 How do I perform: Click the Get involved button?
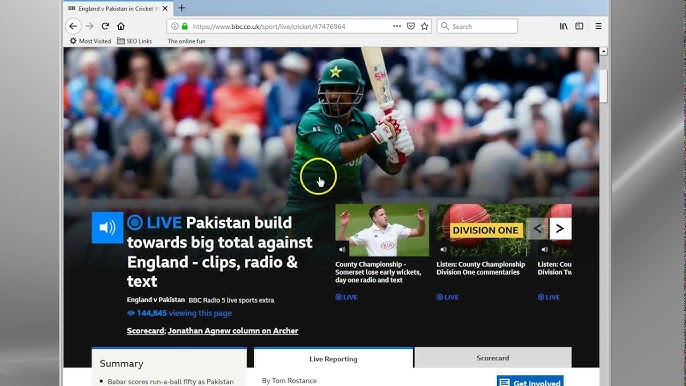pyautogui.click(x=530, y=381)
